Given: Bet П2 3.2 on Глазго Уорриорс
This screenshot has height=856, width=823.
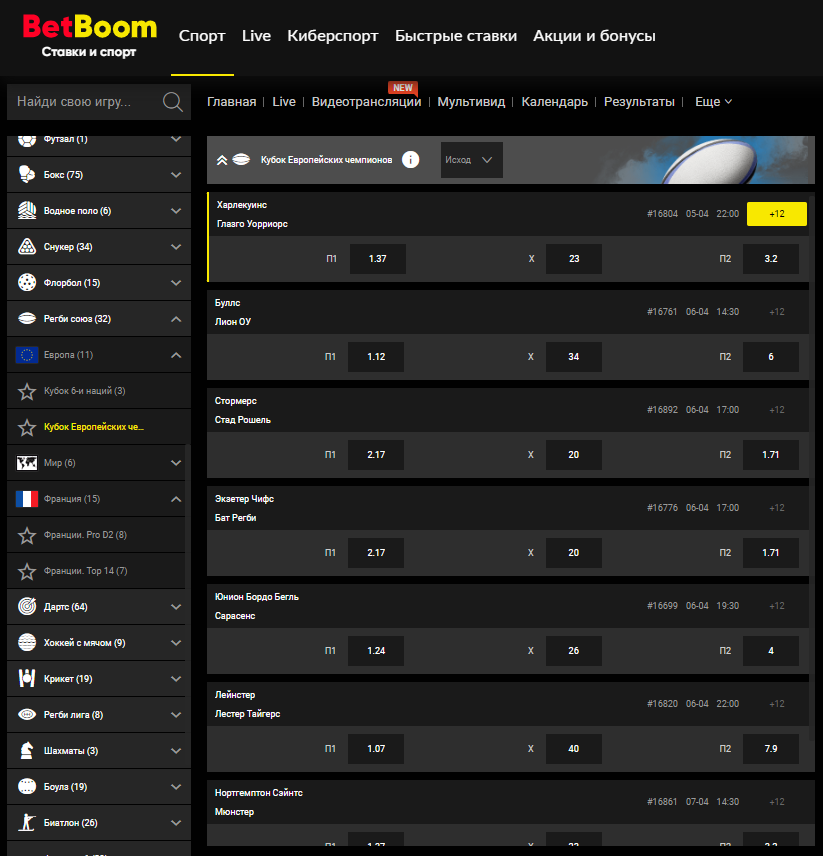Looking at the screenshot, I should (x=771, y=259).
